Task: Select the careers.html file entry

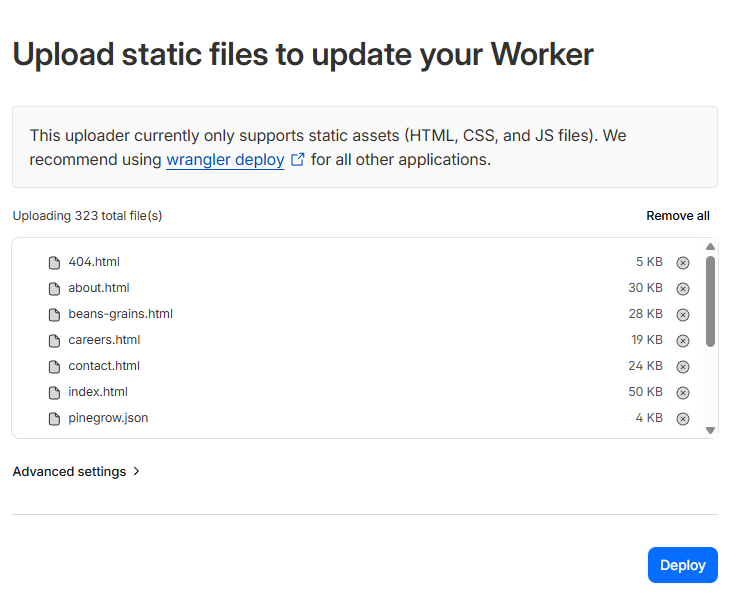Action: 104,340
